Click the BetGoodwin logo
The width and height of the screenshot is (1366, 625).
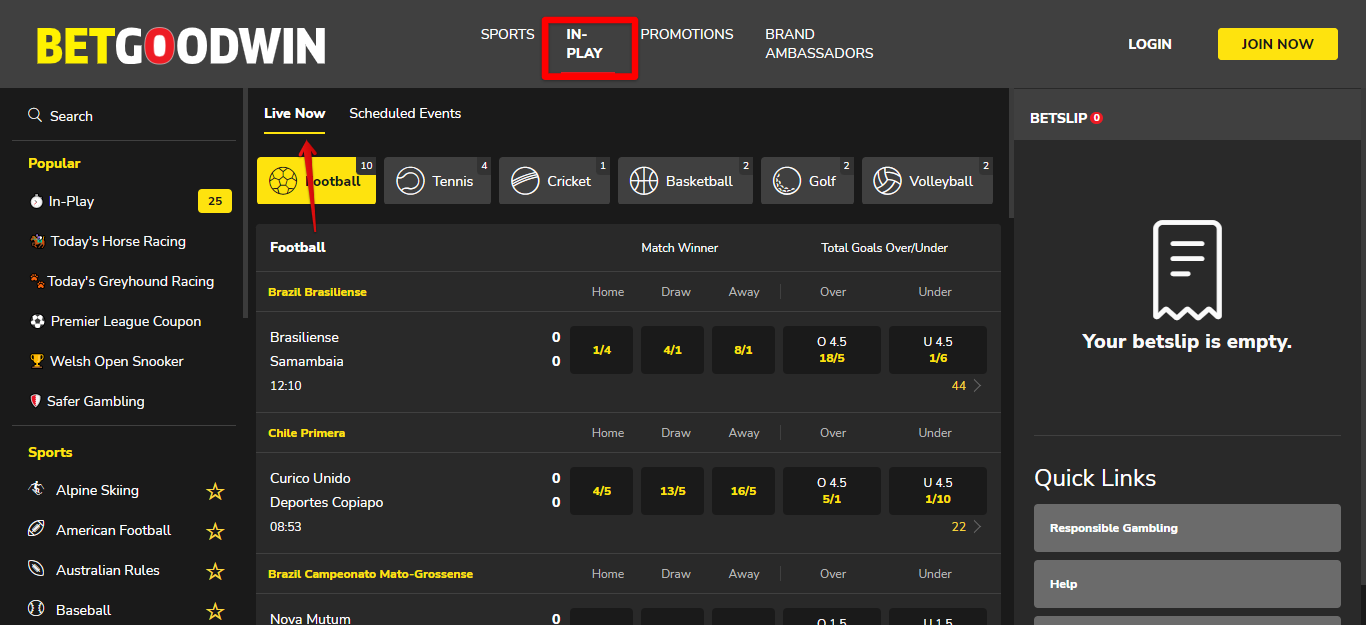pyautogui.click(x=181, y=46)
